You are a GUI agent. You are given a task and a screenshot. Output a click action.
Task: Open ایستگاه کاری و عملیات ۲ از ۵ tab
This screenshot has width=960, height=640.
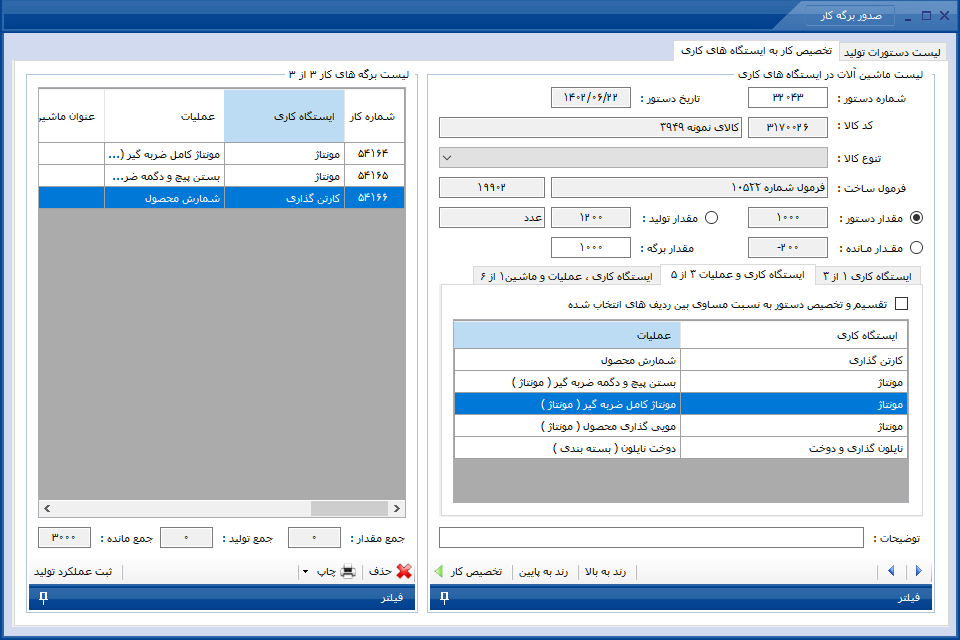point(737,274)
